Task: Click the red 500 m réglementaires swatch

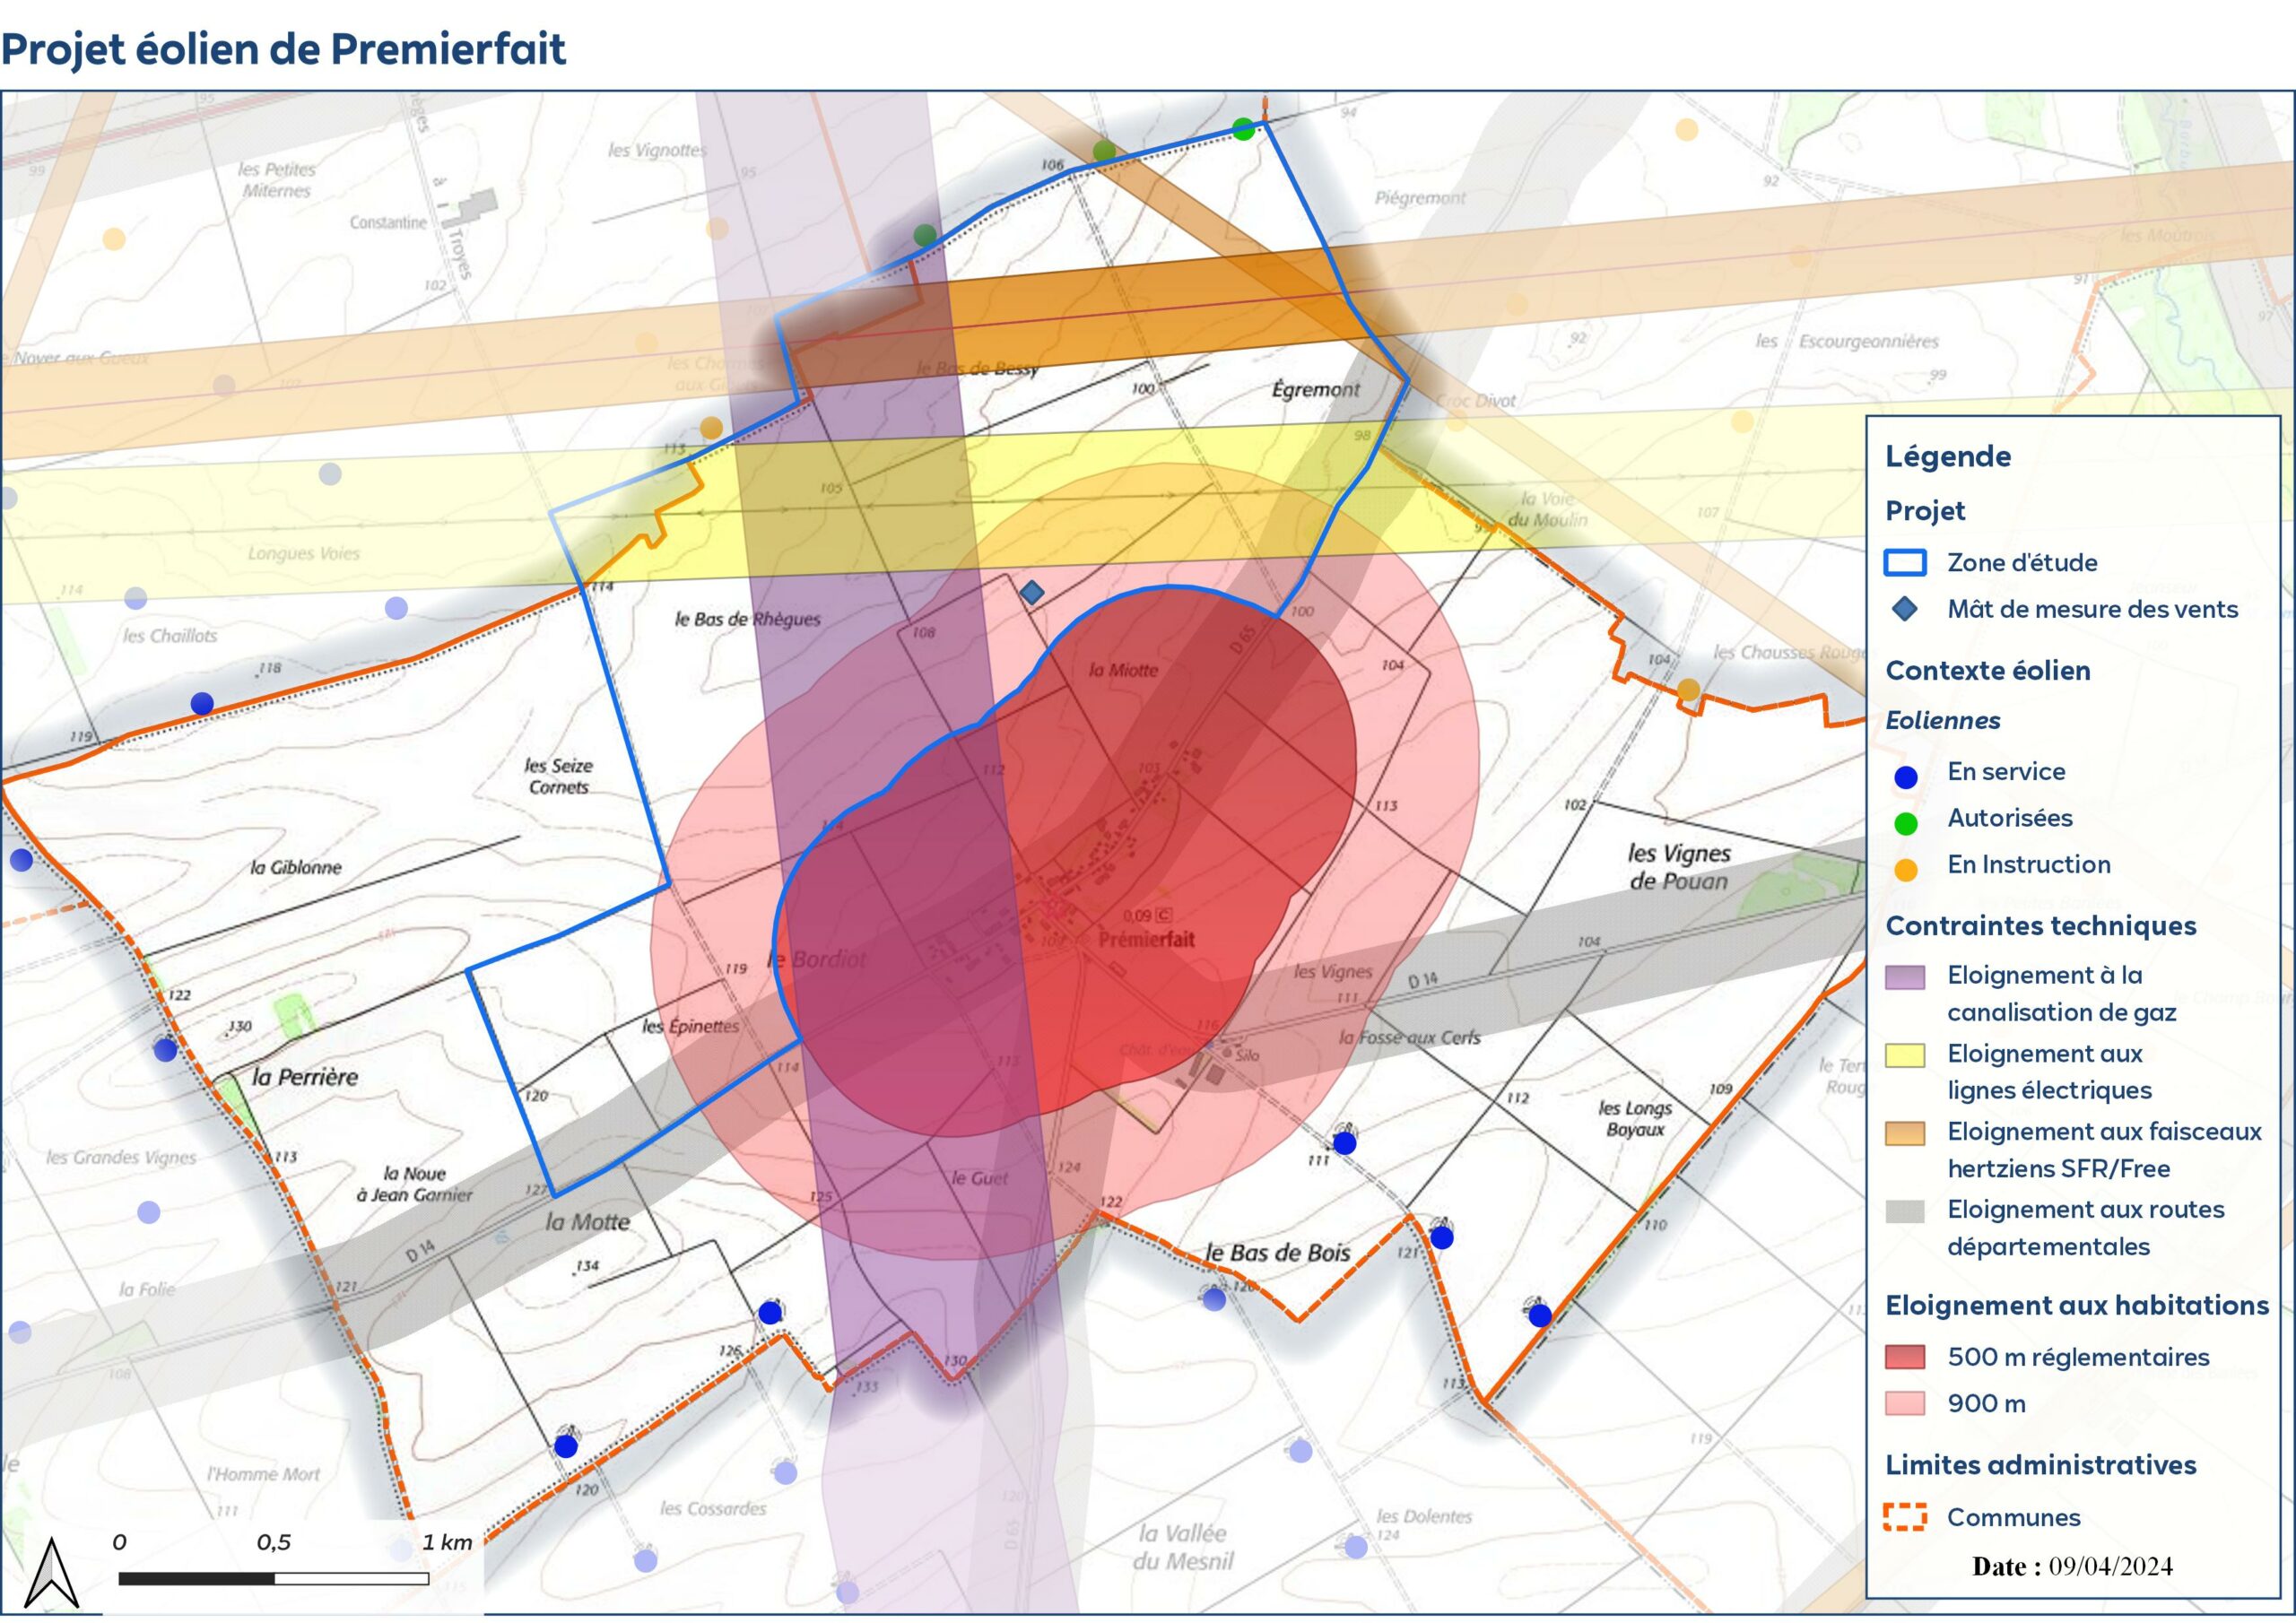Action: pyautogui.click(x=1905, y=1357)
